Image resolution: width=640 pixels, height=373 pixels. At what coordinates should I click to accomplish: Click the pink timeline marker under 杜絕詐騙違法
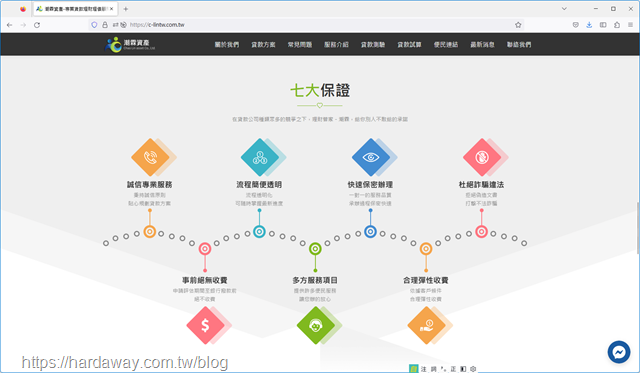482,232
